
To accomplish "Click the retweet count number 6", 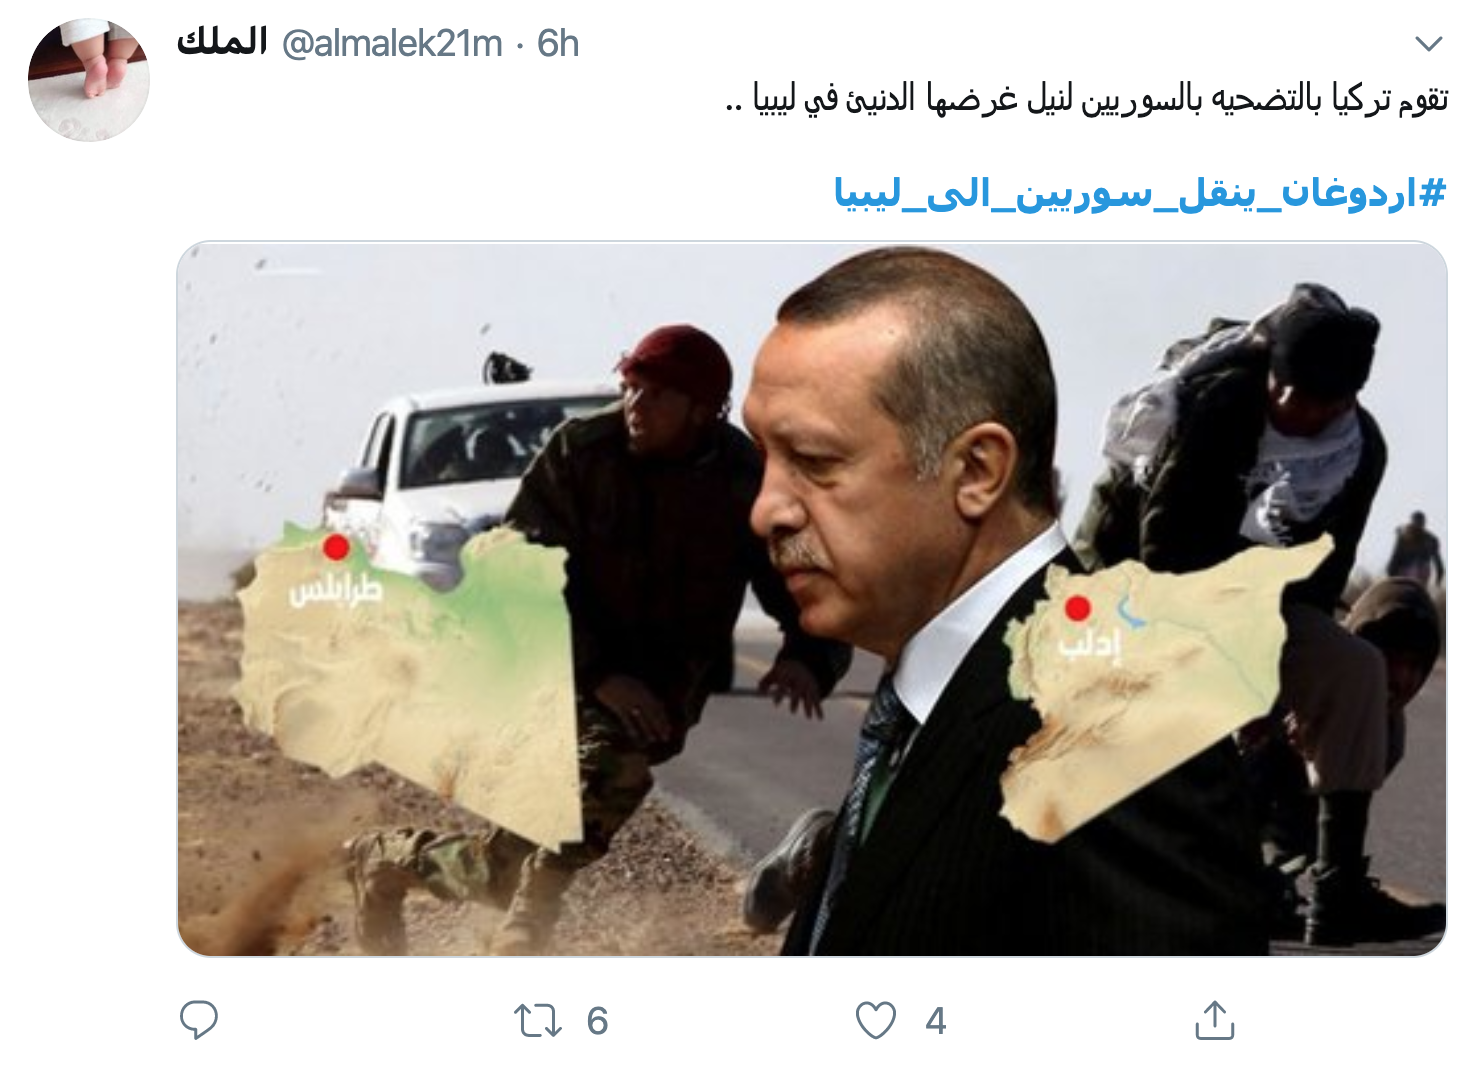I will click(x=597, y=1021).
